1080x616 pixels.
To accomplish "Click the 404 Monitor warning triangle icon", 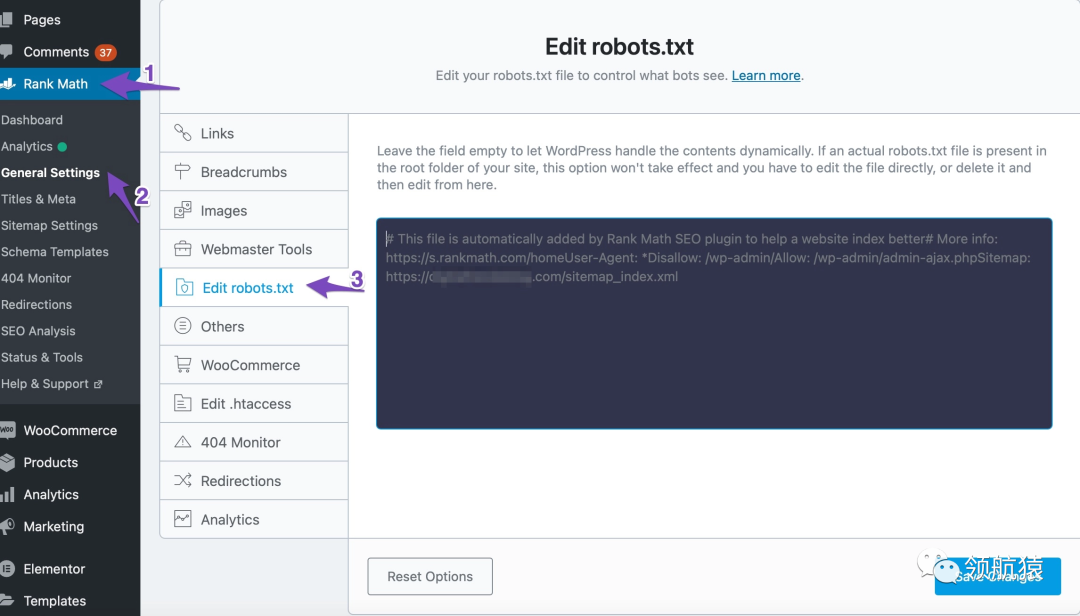I will [x=183, y=442].
